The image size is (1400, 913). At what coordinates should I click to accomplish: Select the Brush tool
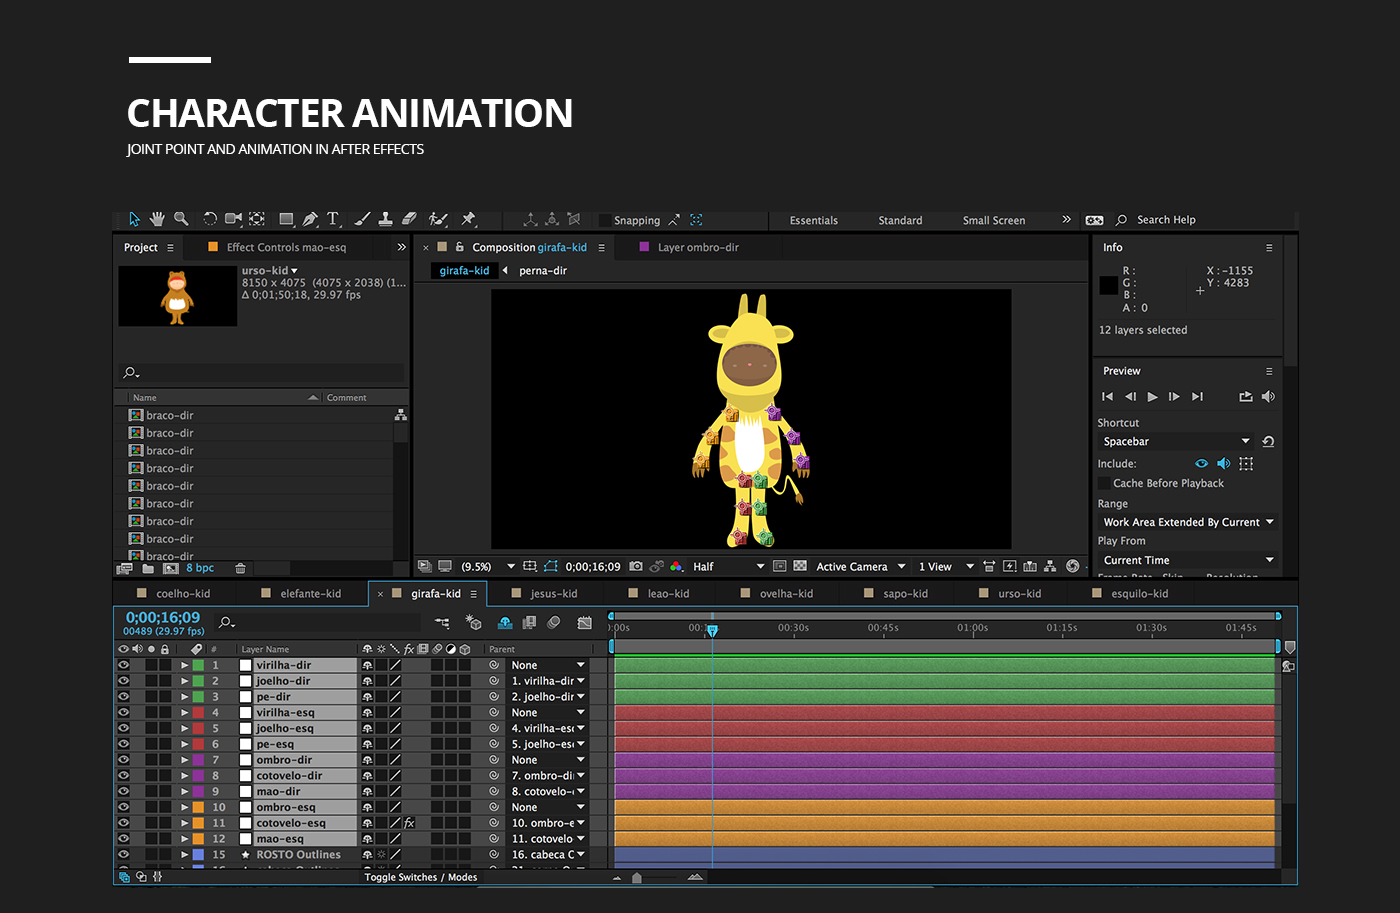362,219
